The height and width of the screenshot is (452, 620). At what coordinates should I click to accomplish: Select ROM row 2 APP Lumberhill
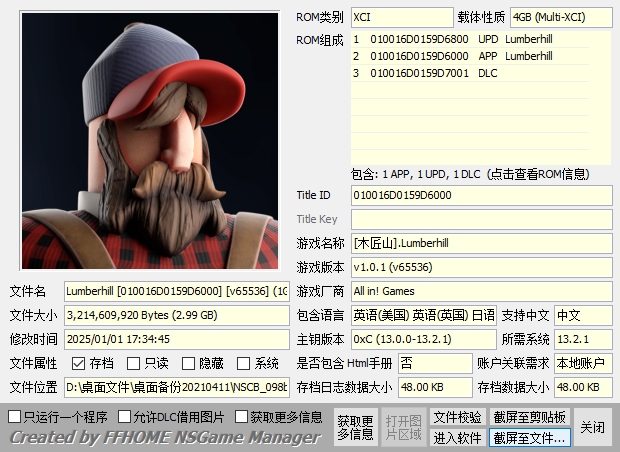(470, 56)
